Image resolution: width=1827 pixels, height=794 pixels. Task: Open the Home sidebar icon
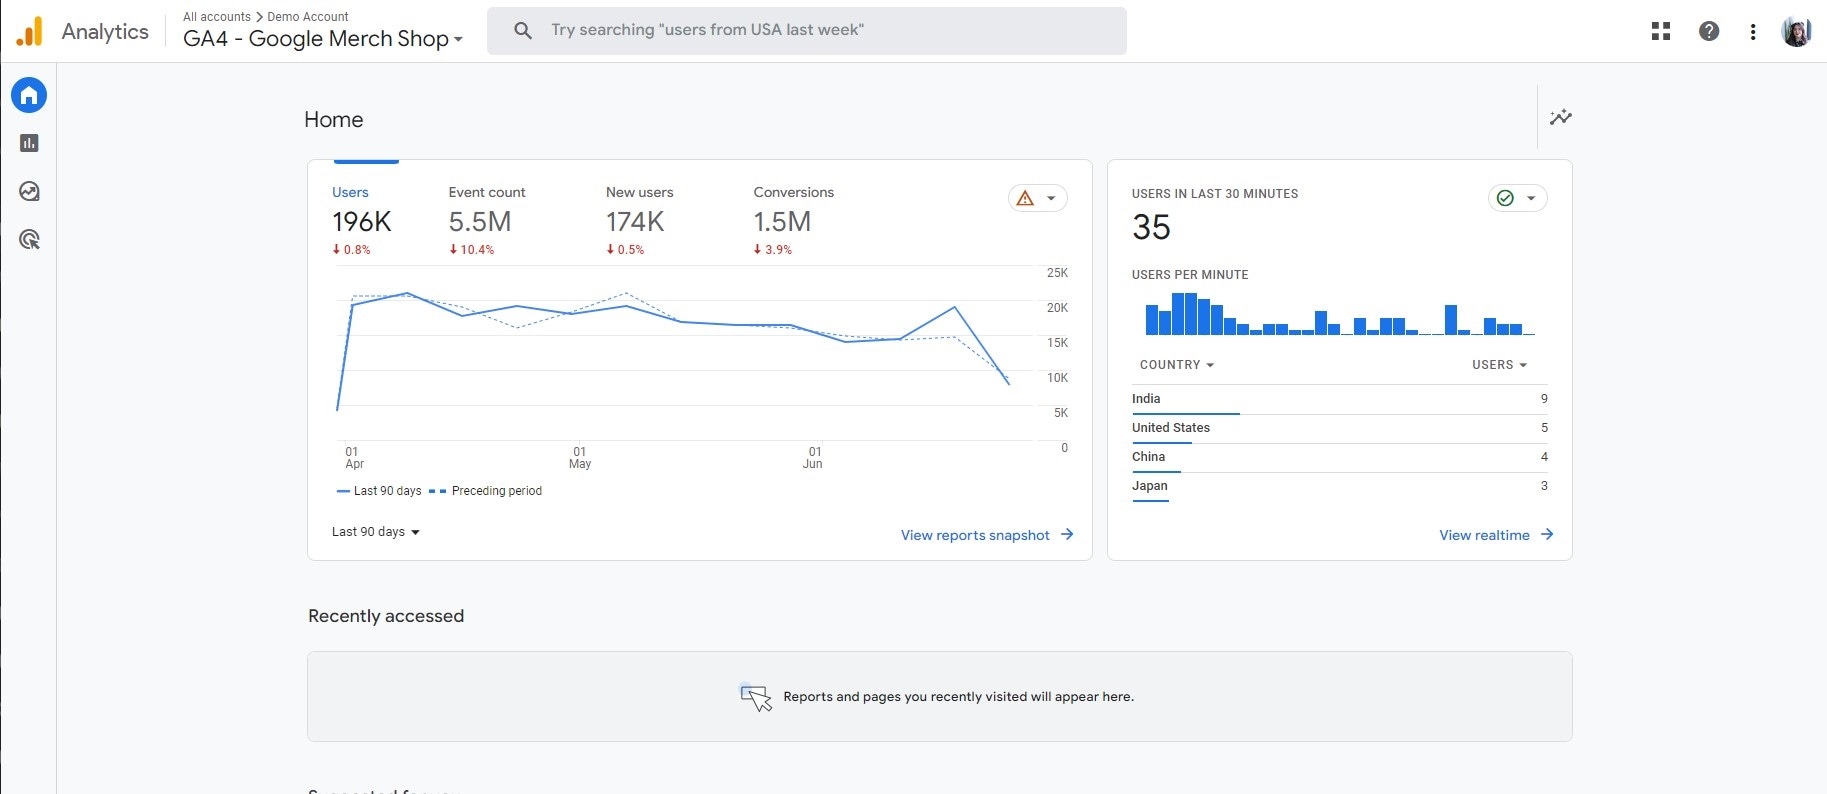(x=29, y=95)
